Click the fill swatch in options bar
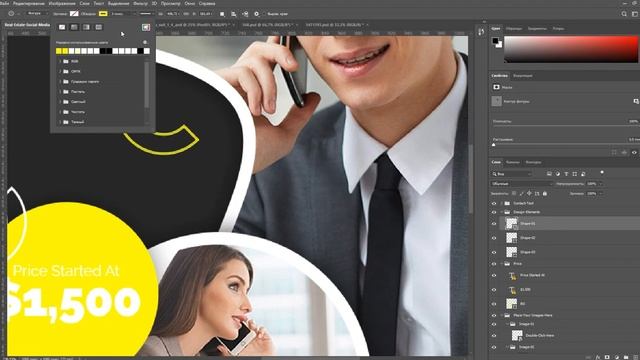The height and width of the screenshot is (360, 640). (x=74, y=13)
